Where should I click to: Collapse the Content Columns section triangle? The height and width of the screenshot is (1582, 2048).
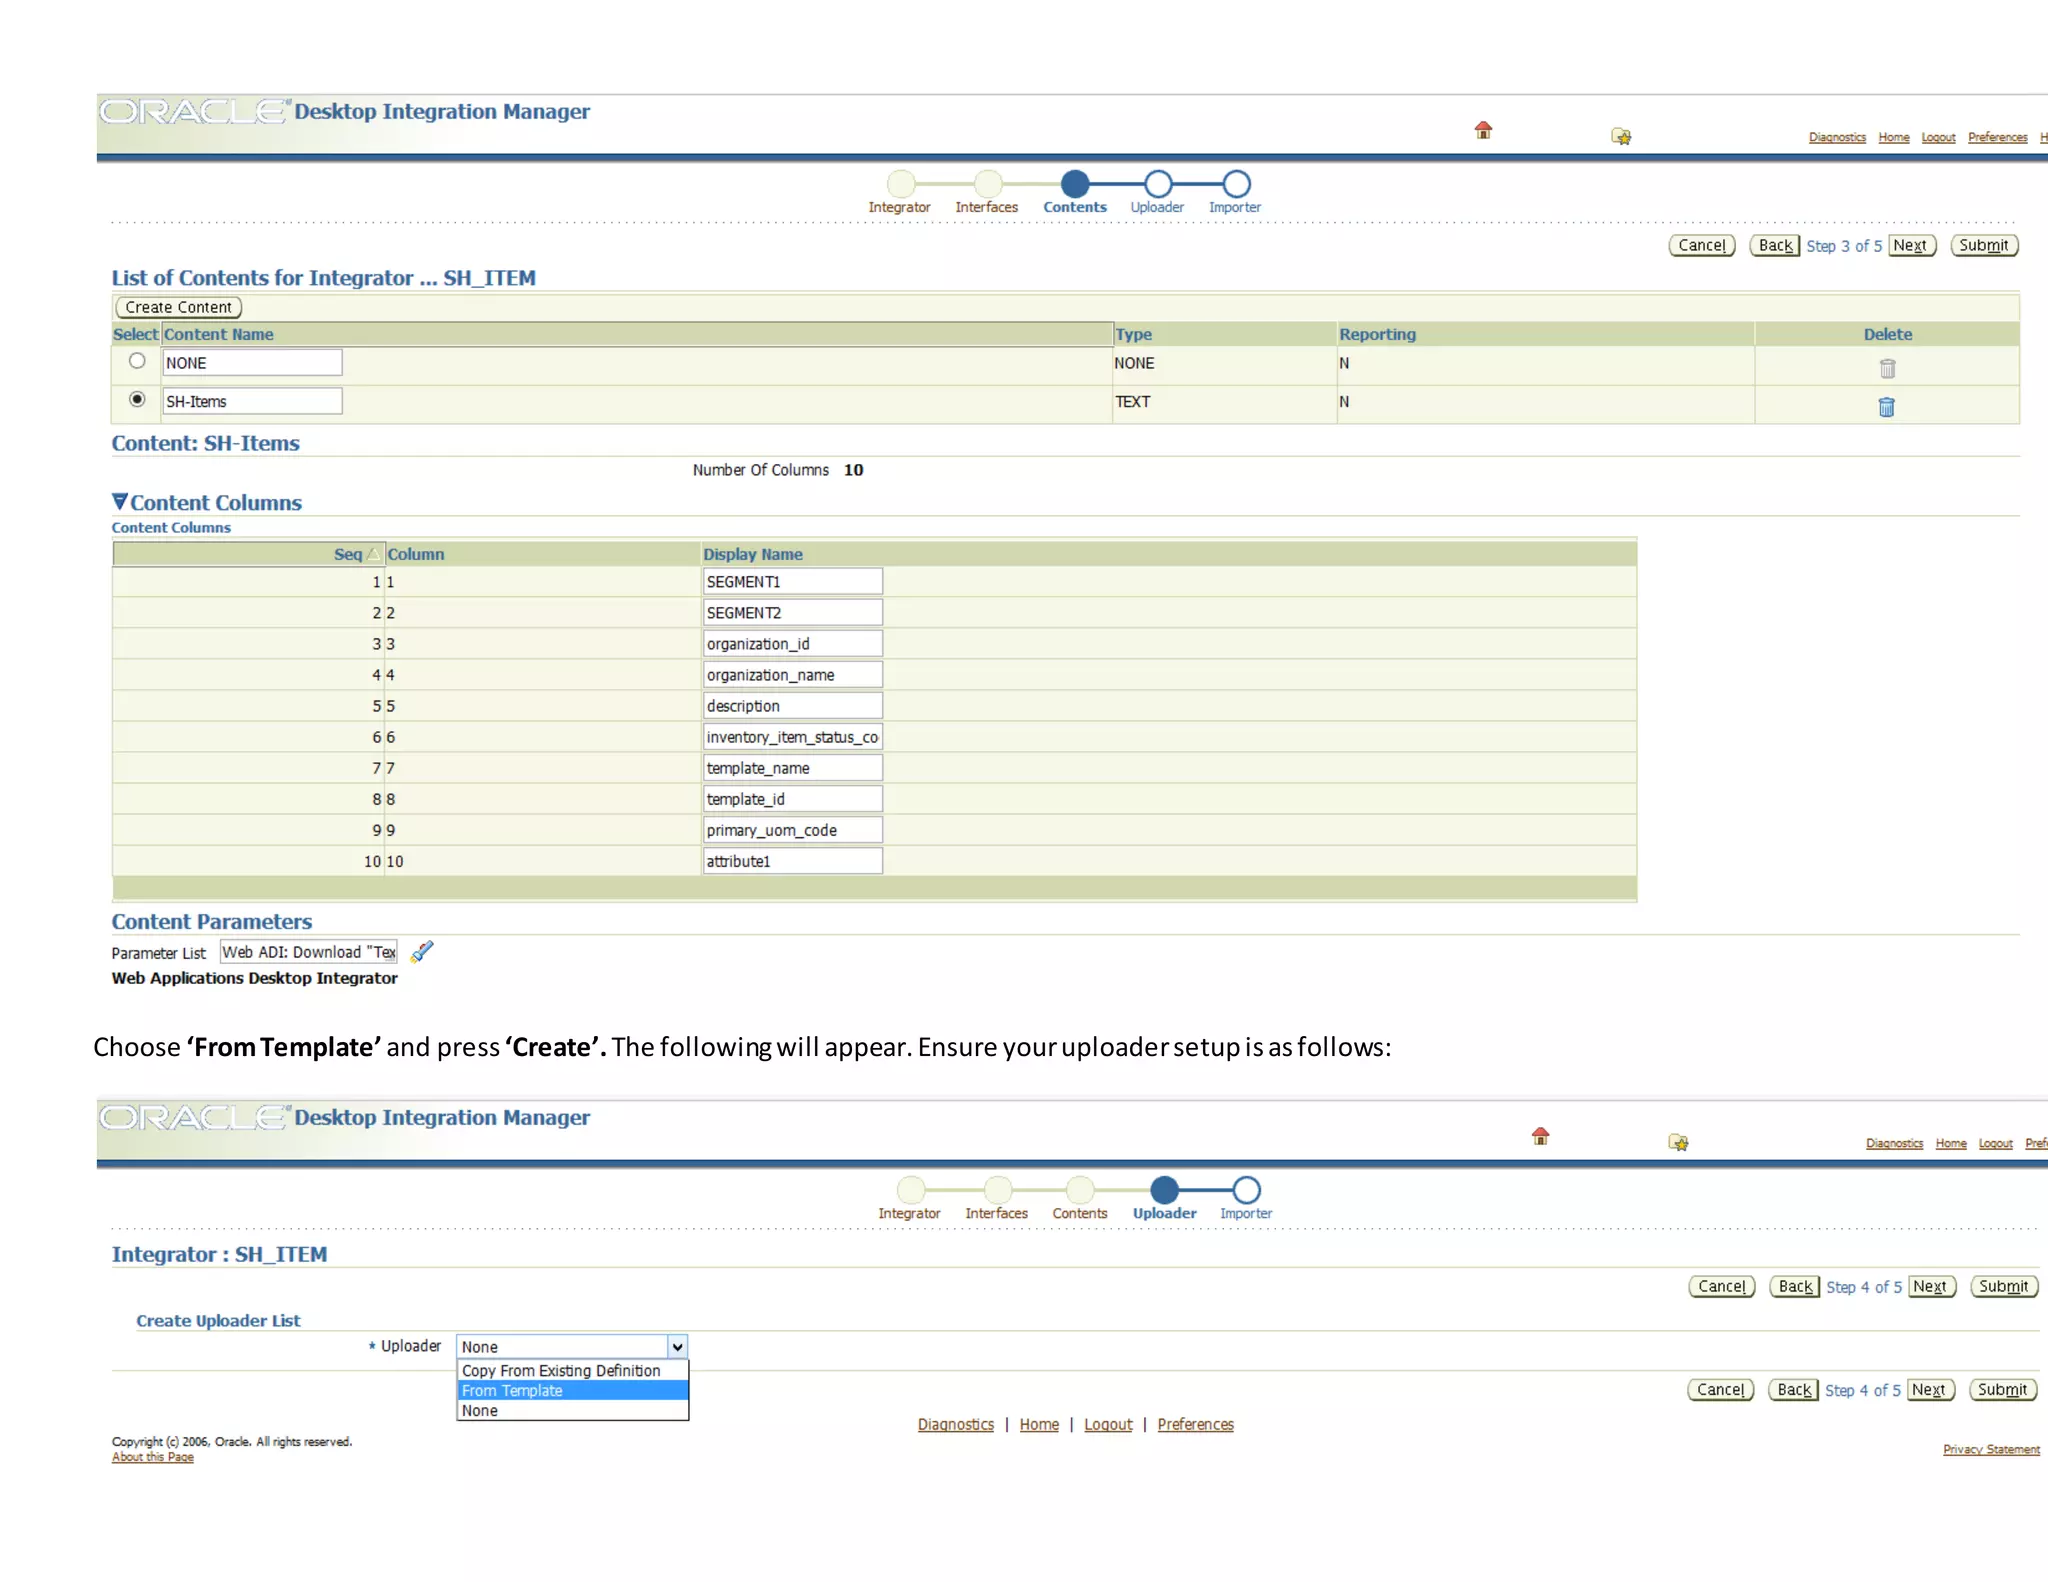pos(120,501)
